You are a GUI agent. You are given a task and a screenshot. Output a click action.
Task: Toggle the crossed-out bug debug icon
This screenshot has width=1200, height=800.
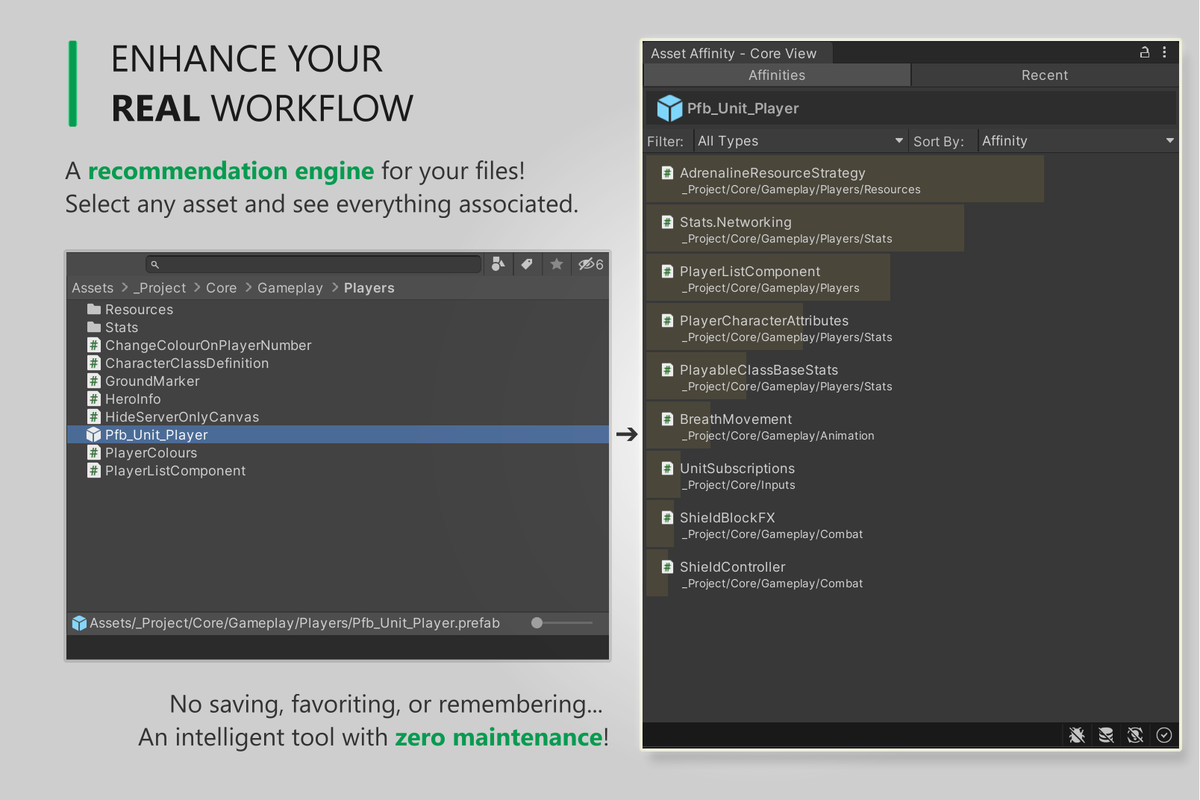(1076, 735)
